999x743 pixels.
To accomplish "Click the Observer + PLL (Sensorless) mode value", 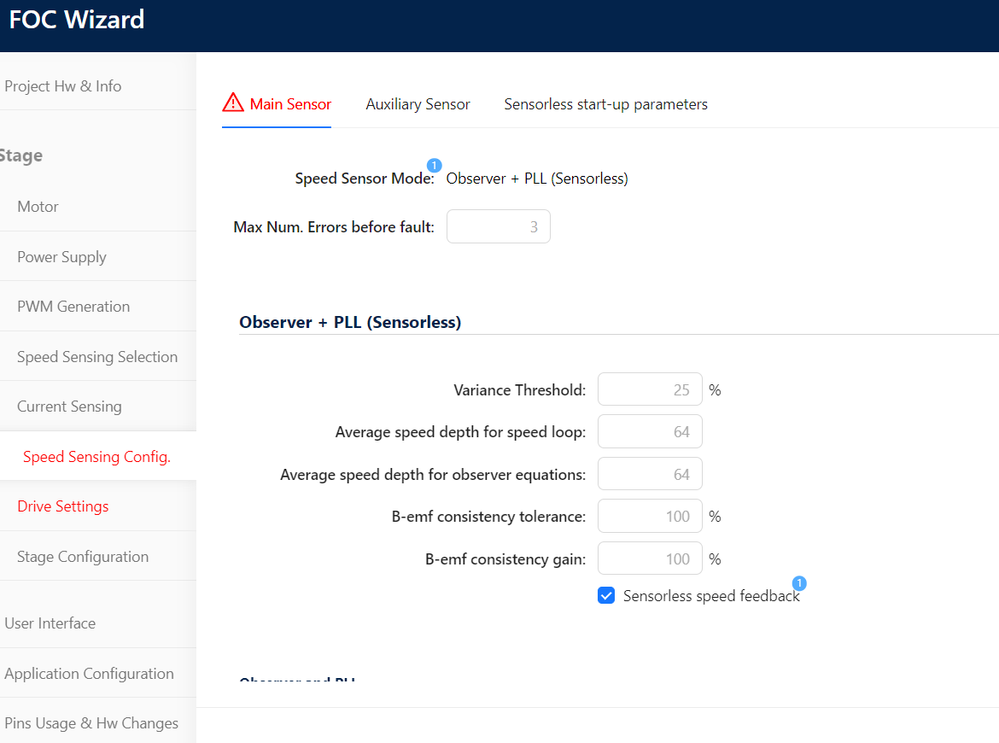I will click(x=537, y=178).
